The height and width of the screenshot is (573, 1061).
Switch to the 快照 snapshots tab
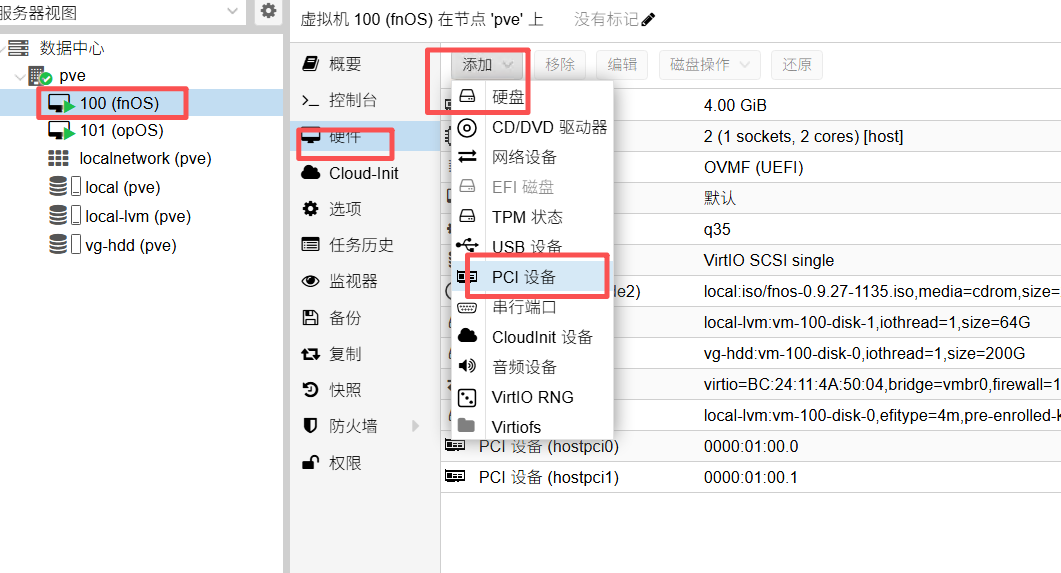(x=345, y=390)
